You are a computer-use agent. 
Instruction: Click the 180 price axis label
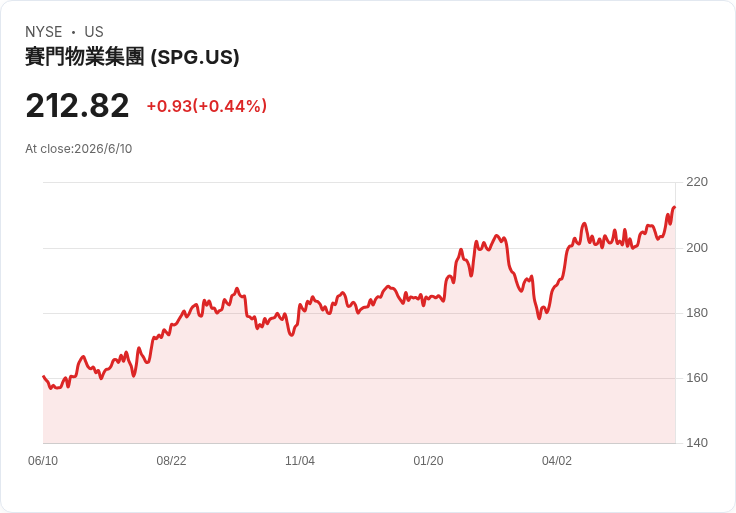[x=697, y=313]
